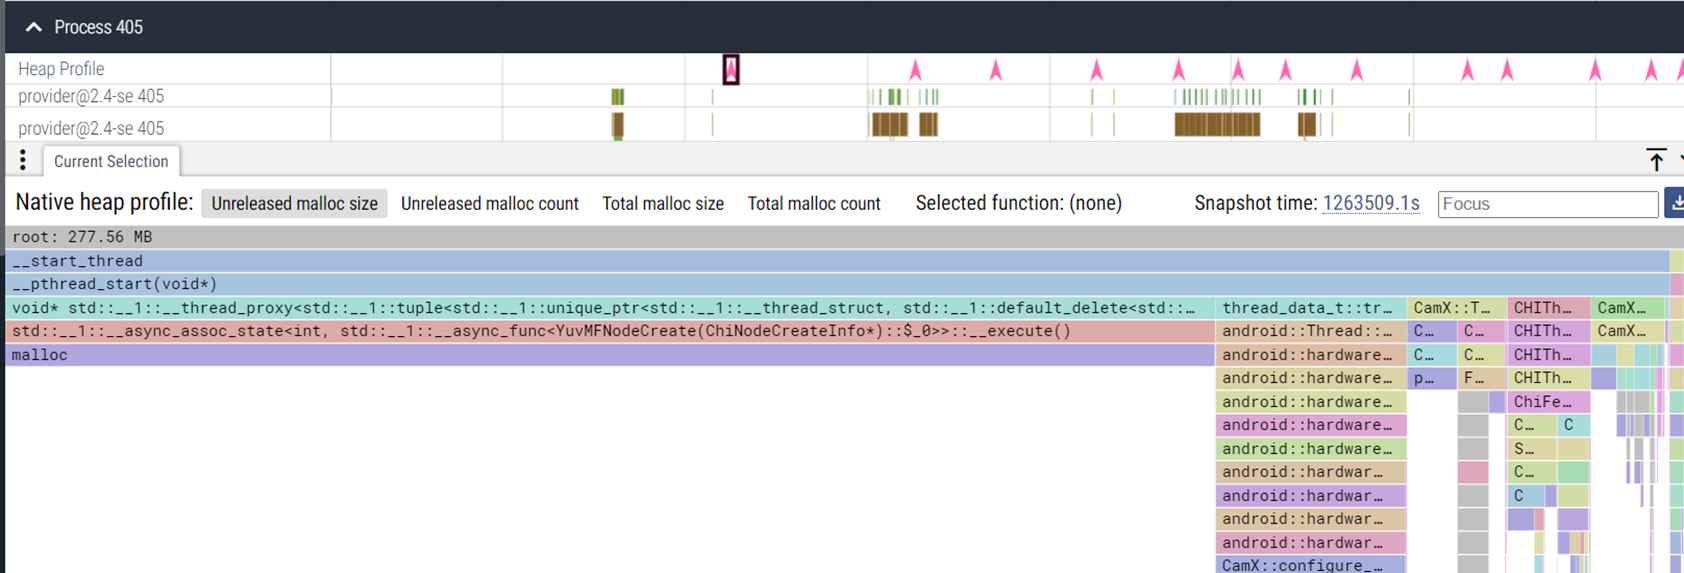
Task: Switch to the Current Selection tab
Action: click(x=111, y=161)
